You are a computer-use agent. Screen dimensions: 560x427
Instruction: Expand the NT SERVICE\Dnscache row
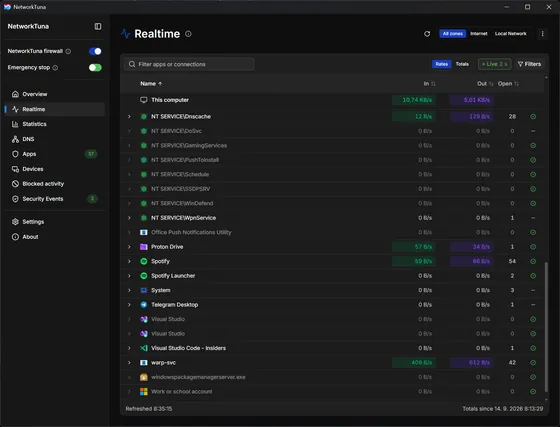(x=129, y=116)
